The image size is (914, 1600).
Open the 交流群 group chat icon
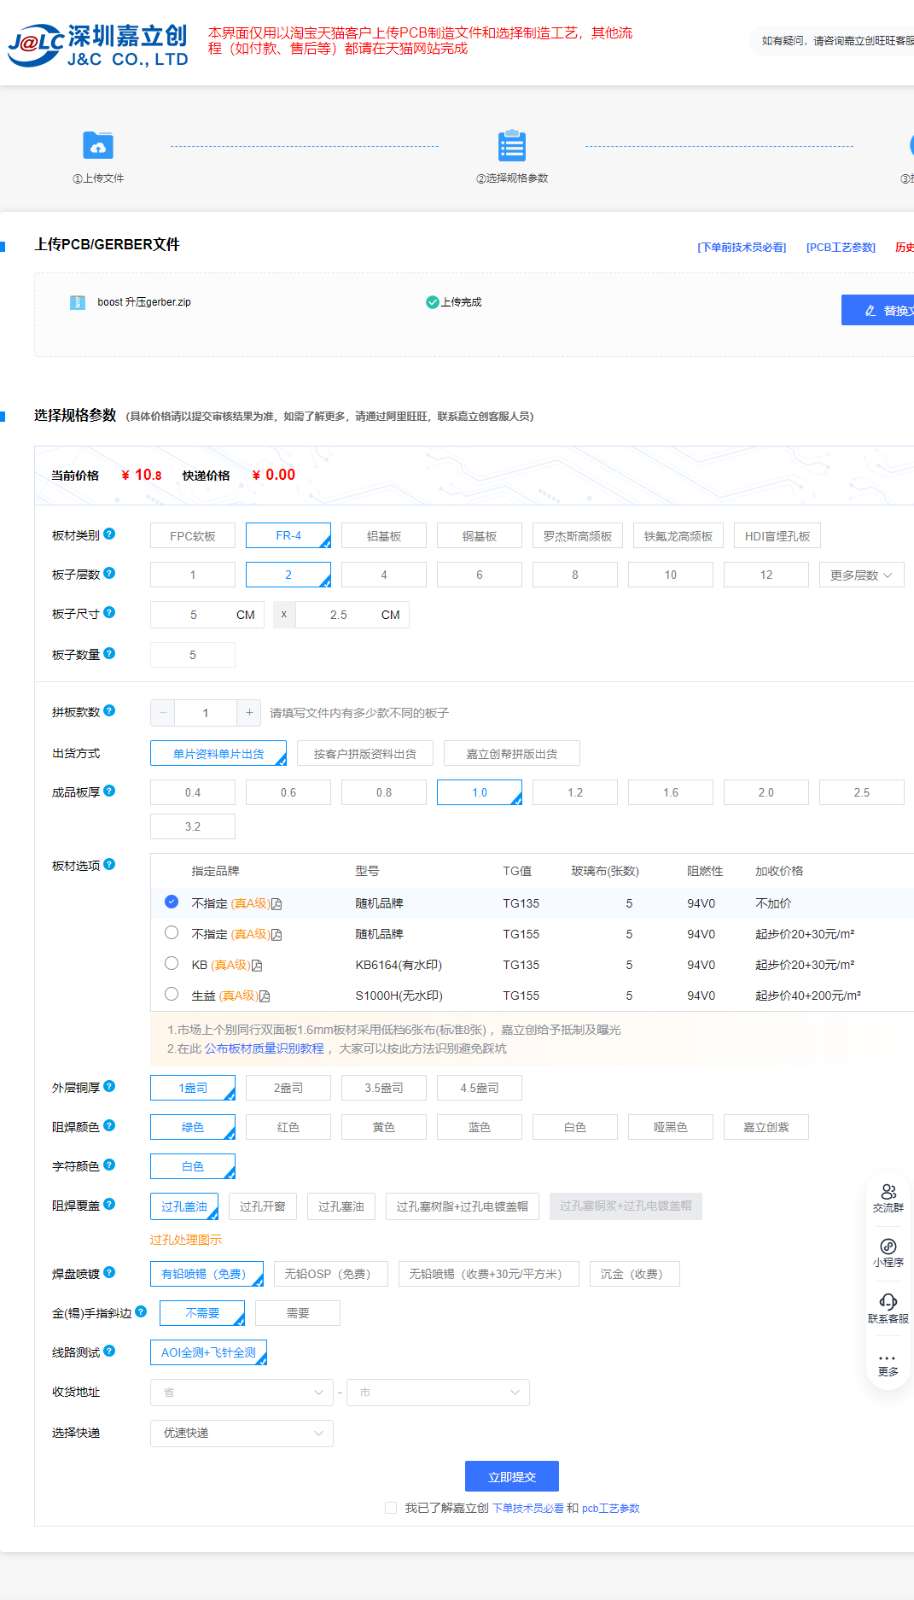pyautogui.click(x=888, y=1192)
